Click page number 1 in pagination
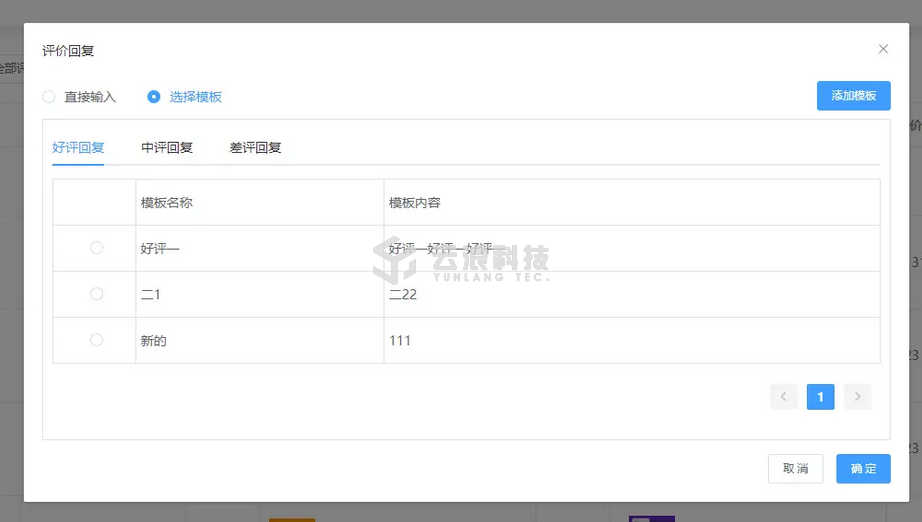 point(820,397)
